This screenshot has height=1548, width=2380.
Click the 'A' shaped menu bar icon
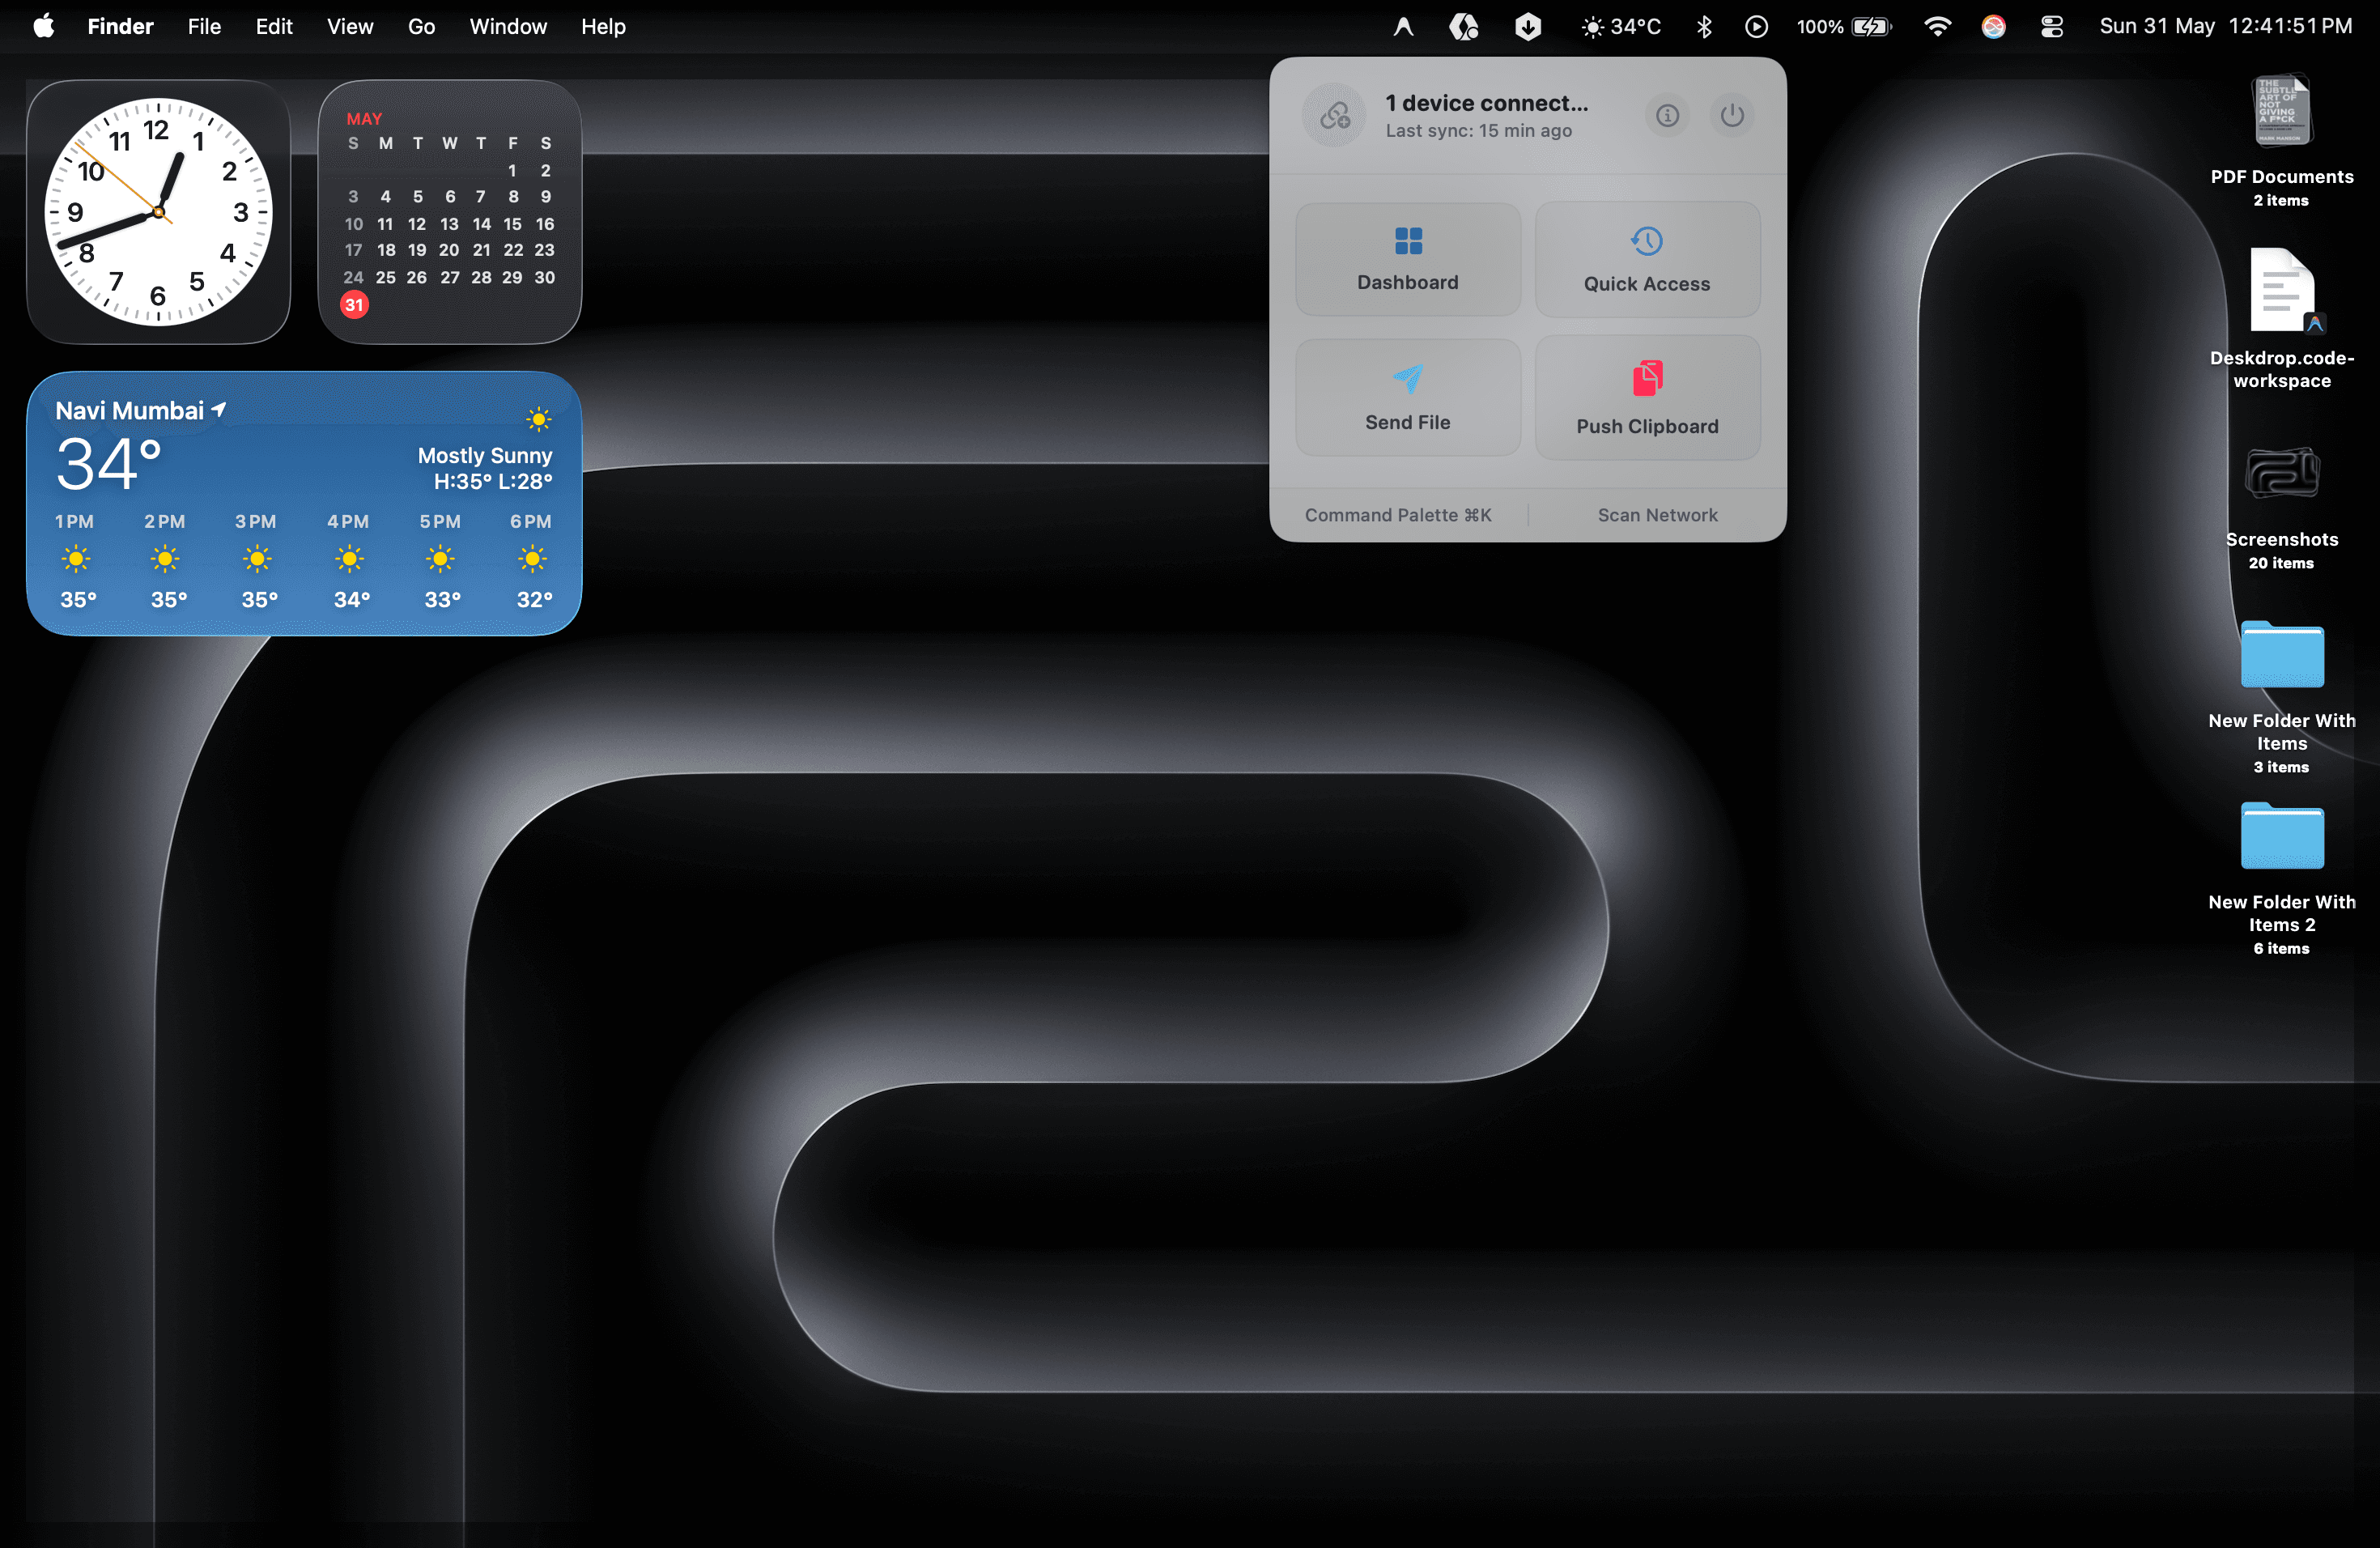click(1403, 26)
